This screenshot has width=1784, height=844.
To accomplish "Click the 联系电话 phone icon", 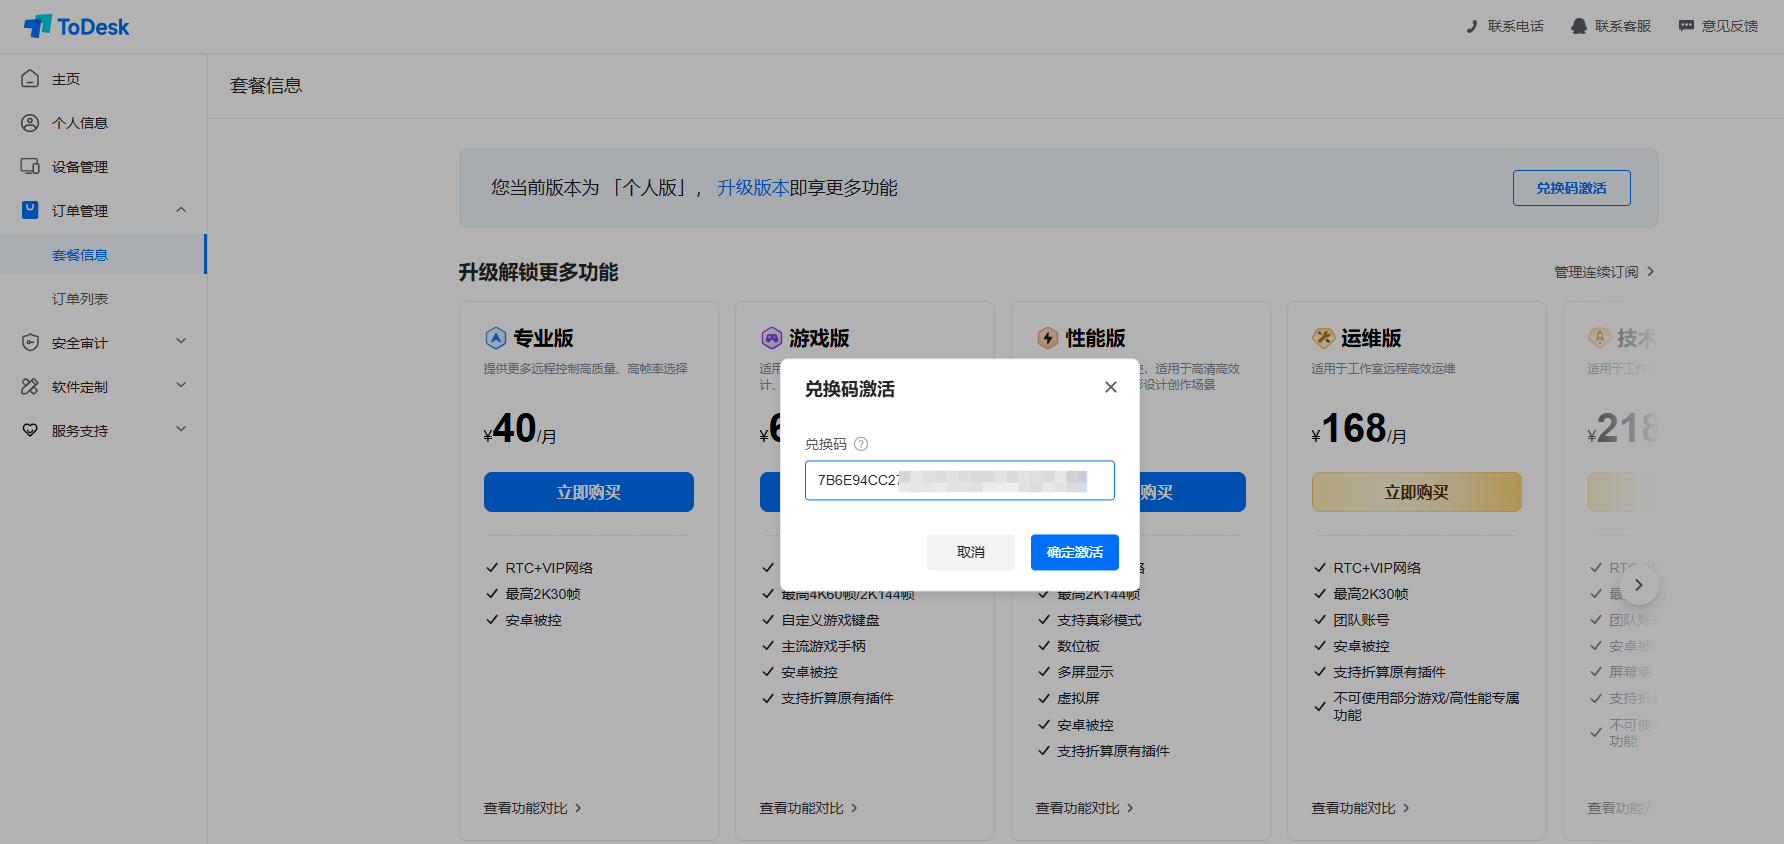I will coord(1472,26).
